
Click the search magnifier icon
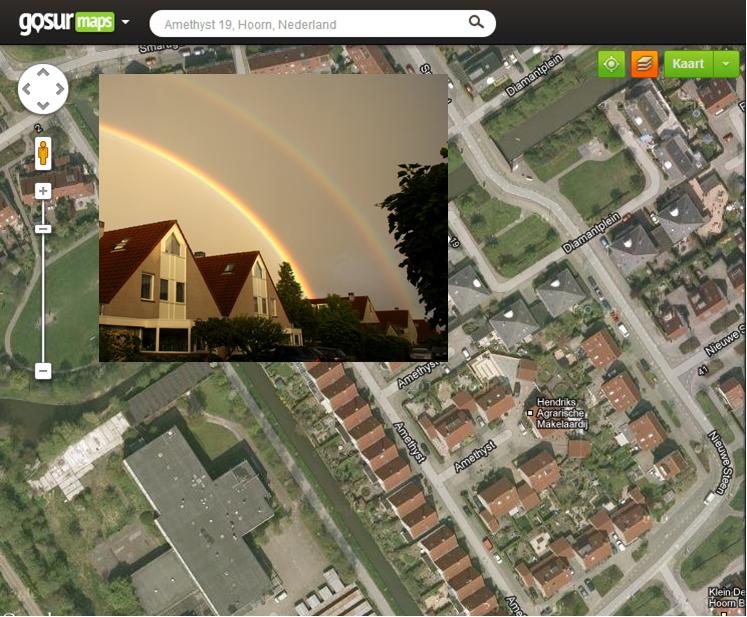click(476, 22)
